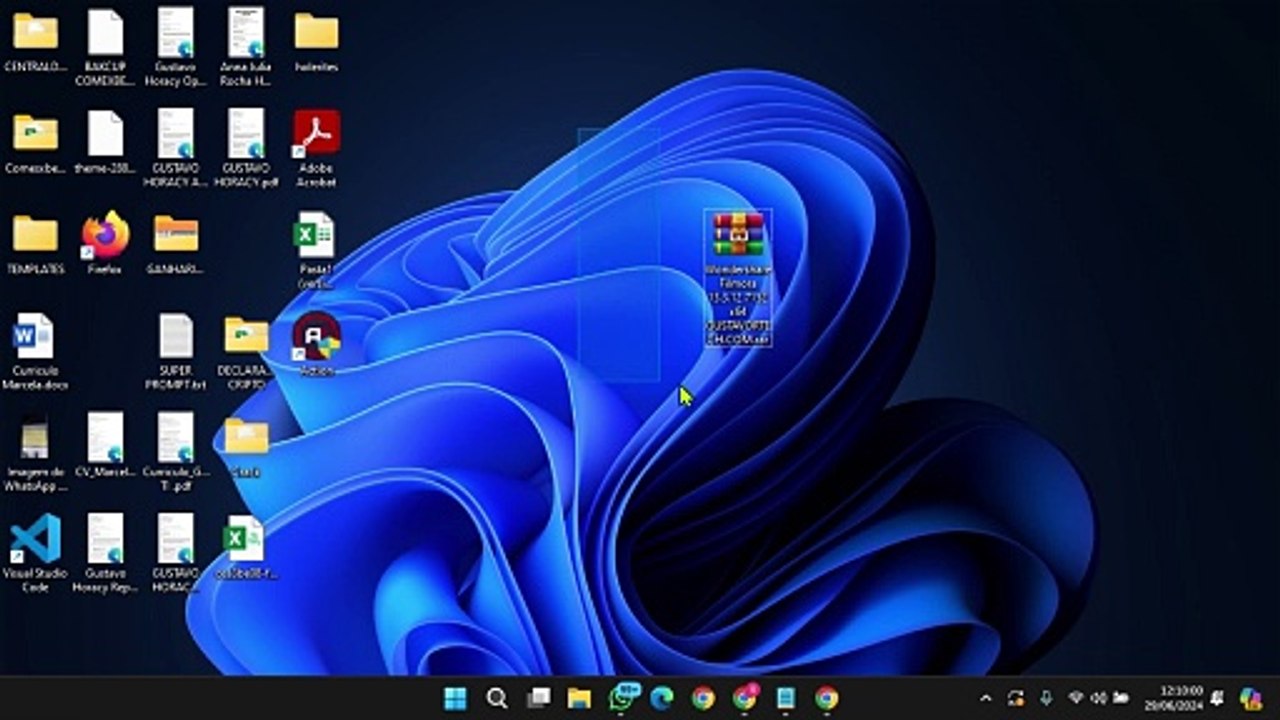
Task: Open the Visual Studio Code shortcut
Action: pos(36,540)
